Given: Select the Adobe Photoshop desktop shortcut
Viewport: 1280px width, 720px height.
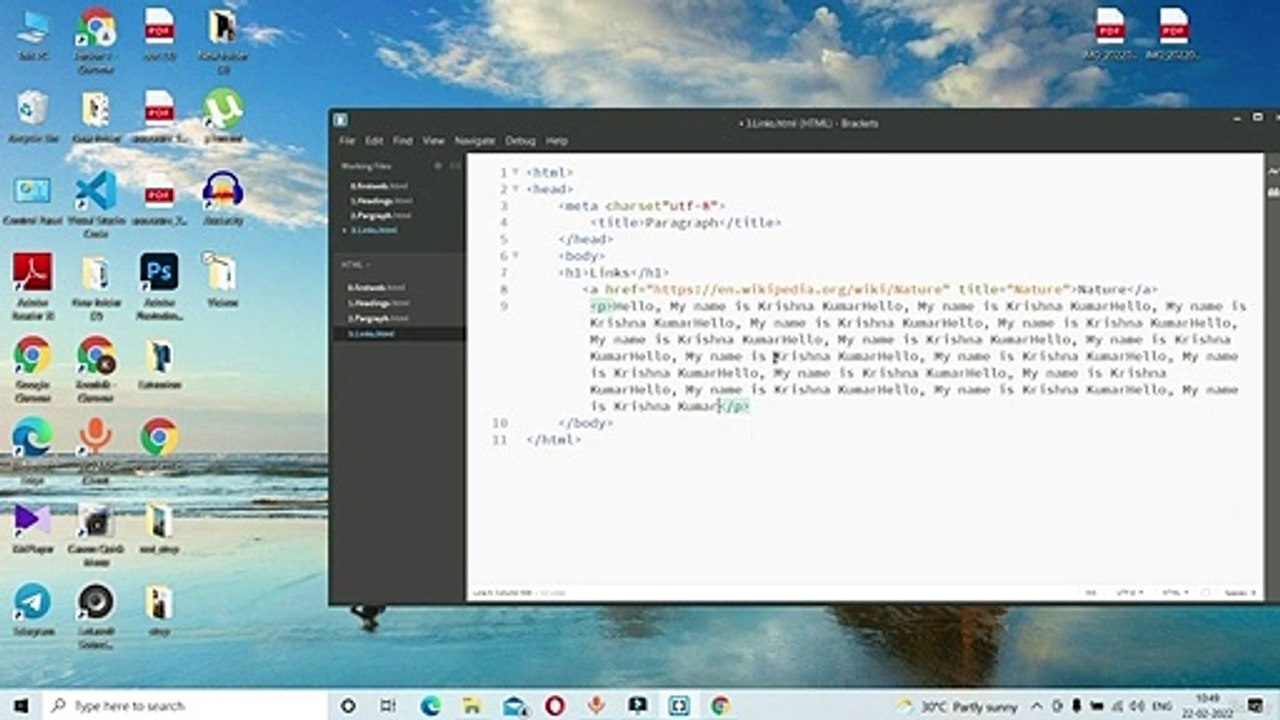Looking at the screenshot, I should 159,285.
